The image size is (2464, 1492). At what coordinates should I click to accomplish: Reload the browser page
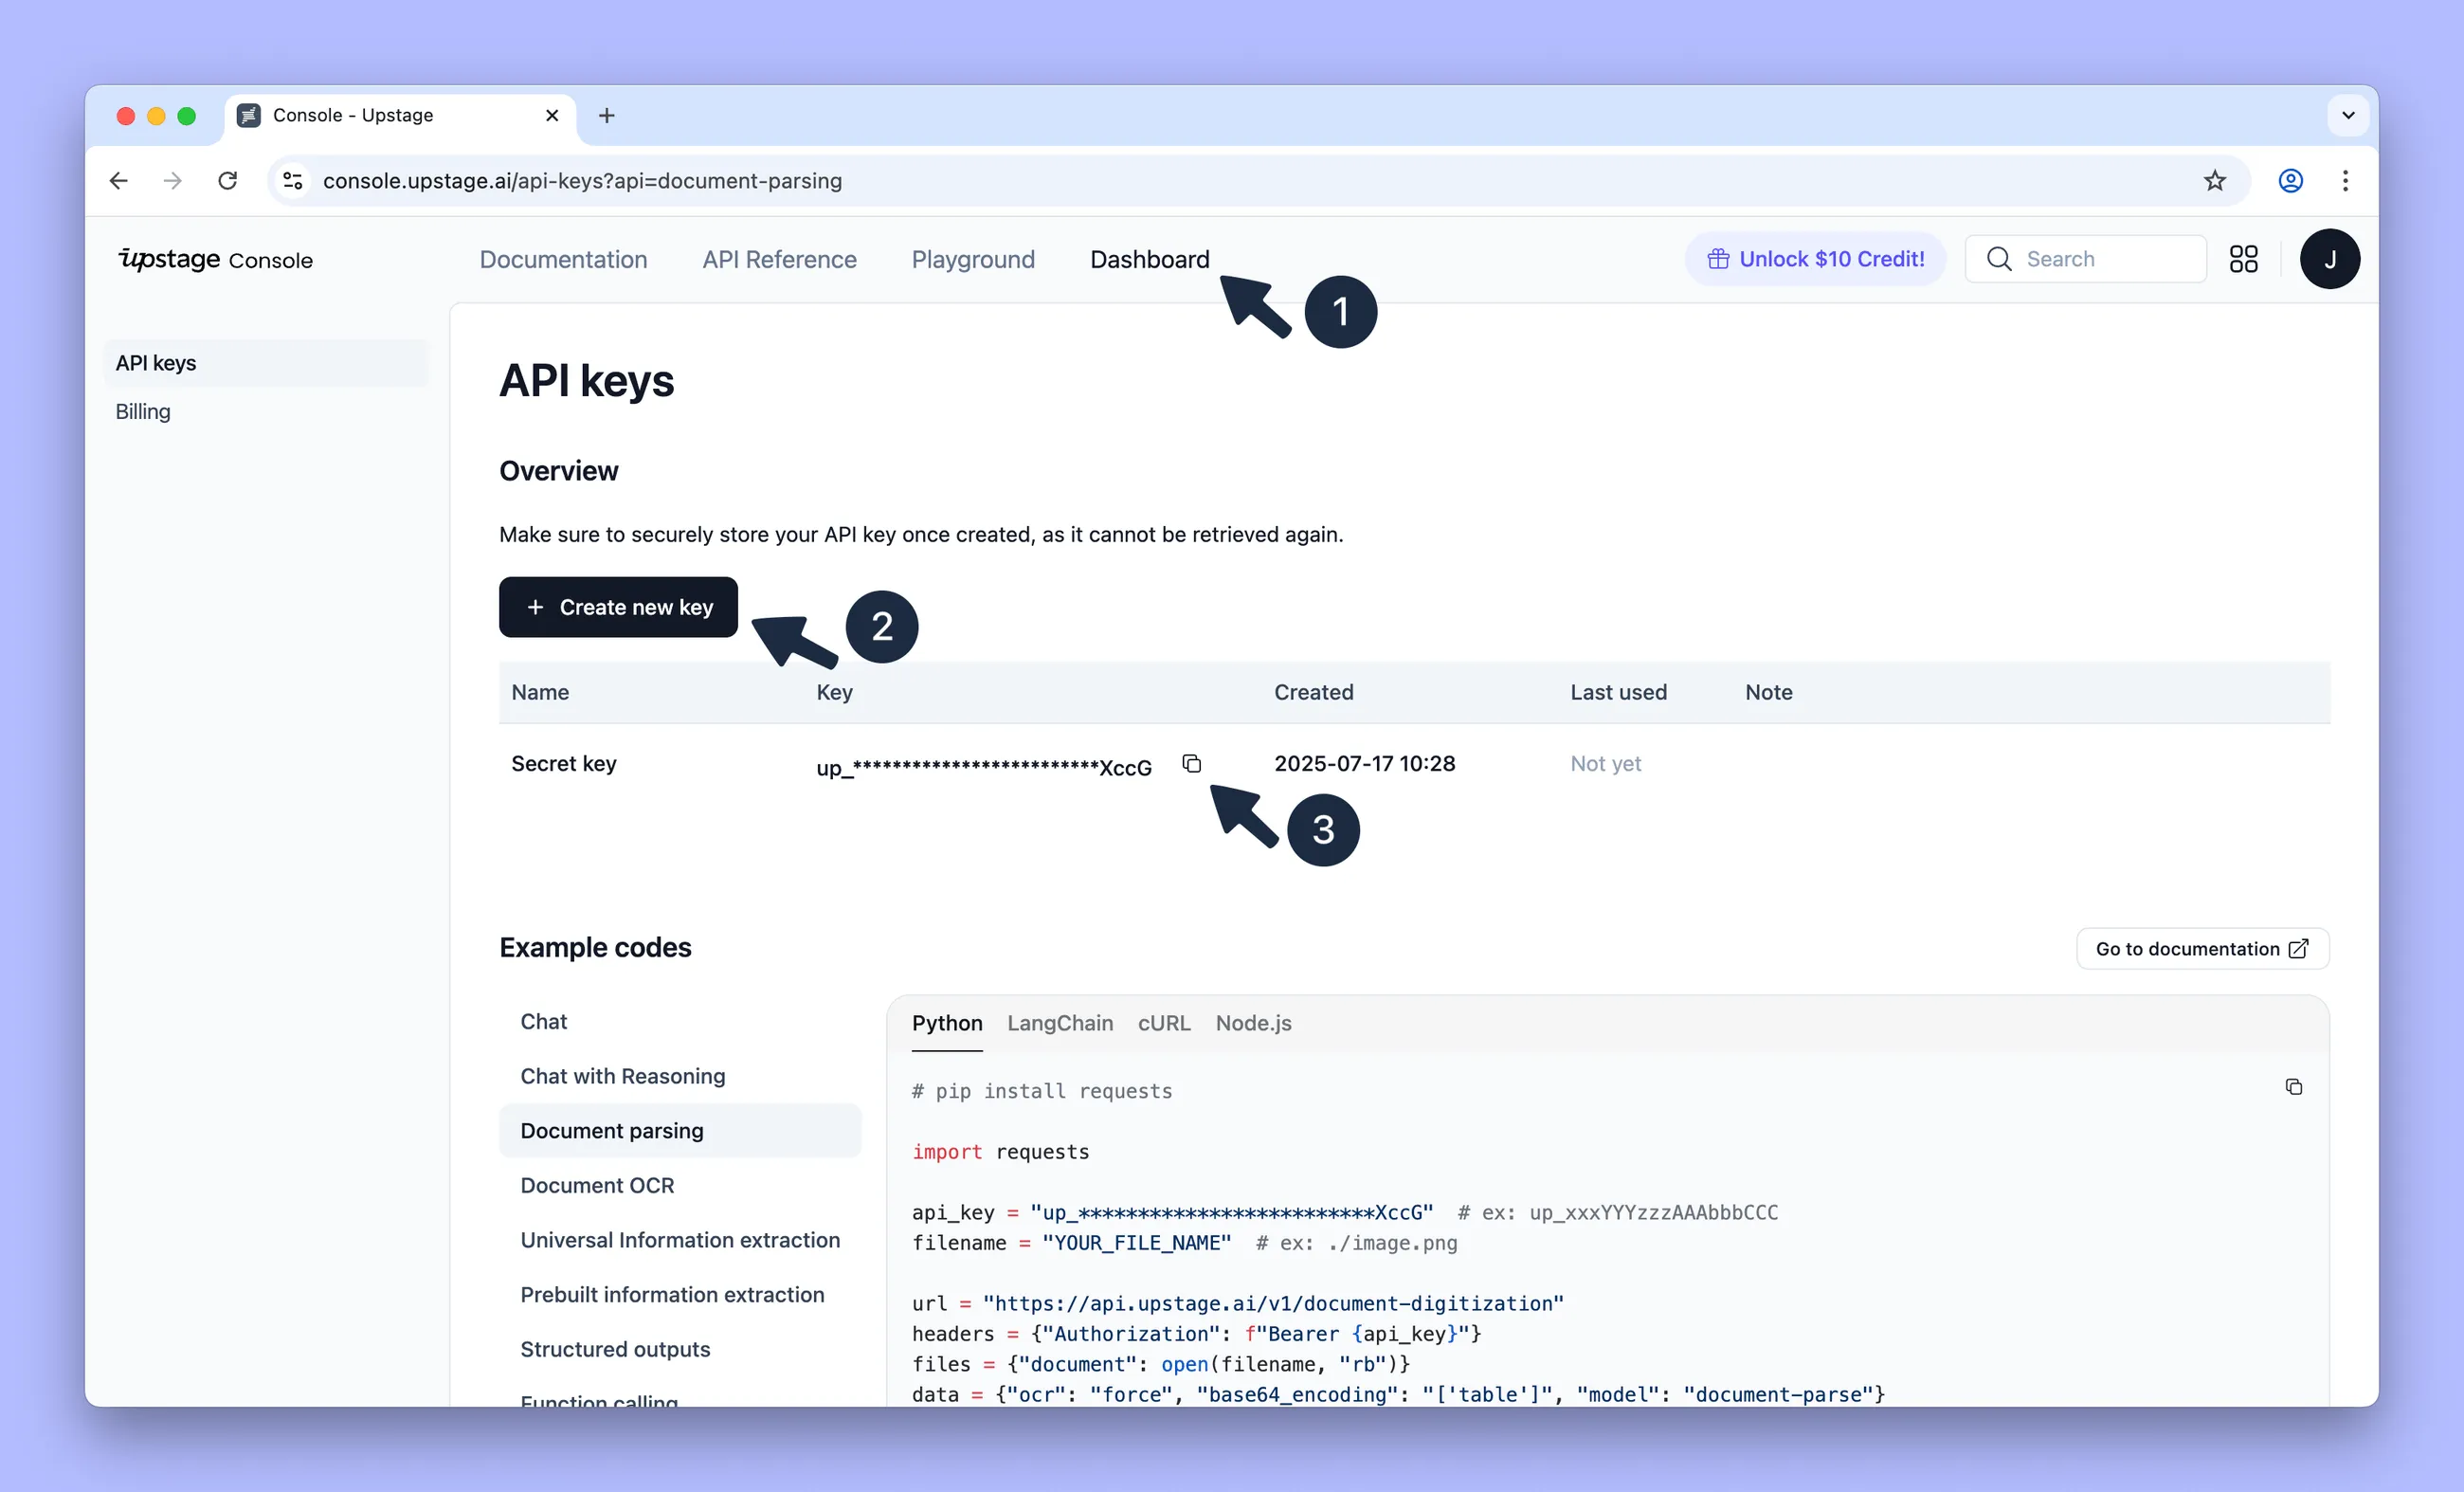pos(228,181)
